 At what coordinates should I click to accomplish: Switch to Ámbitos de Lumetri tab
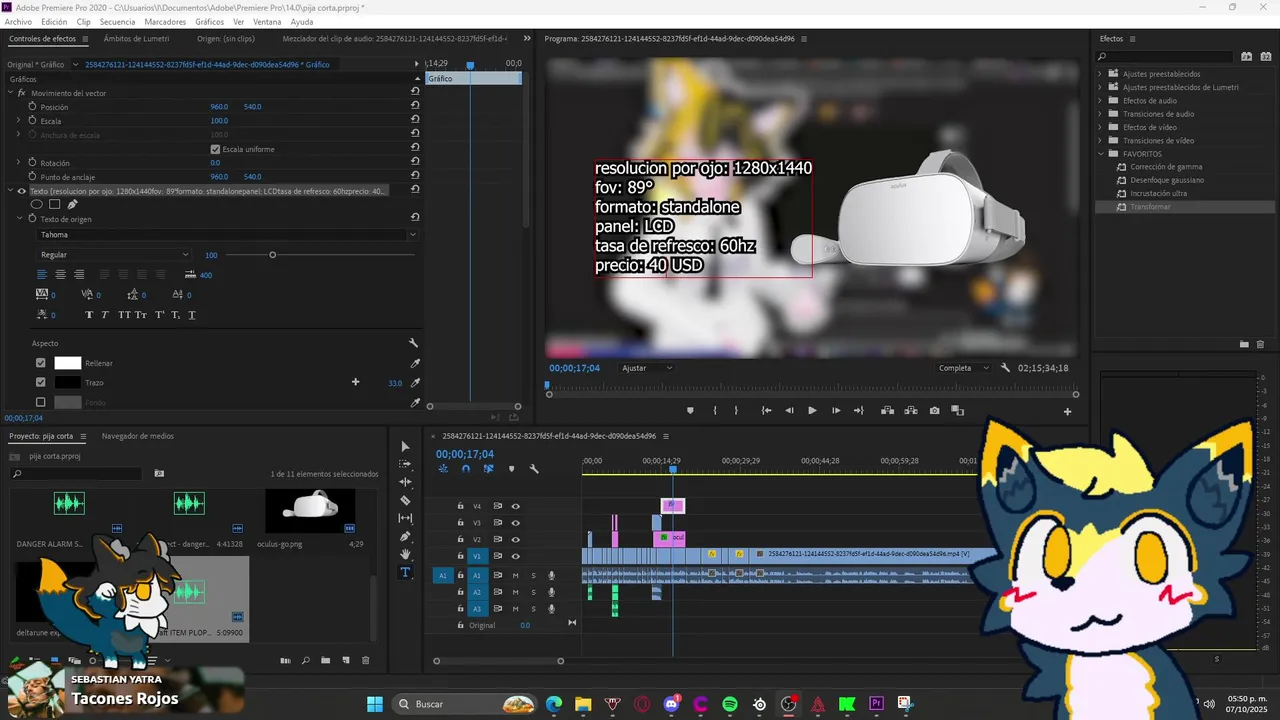click(x=136, y=39)
